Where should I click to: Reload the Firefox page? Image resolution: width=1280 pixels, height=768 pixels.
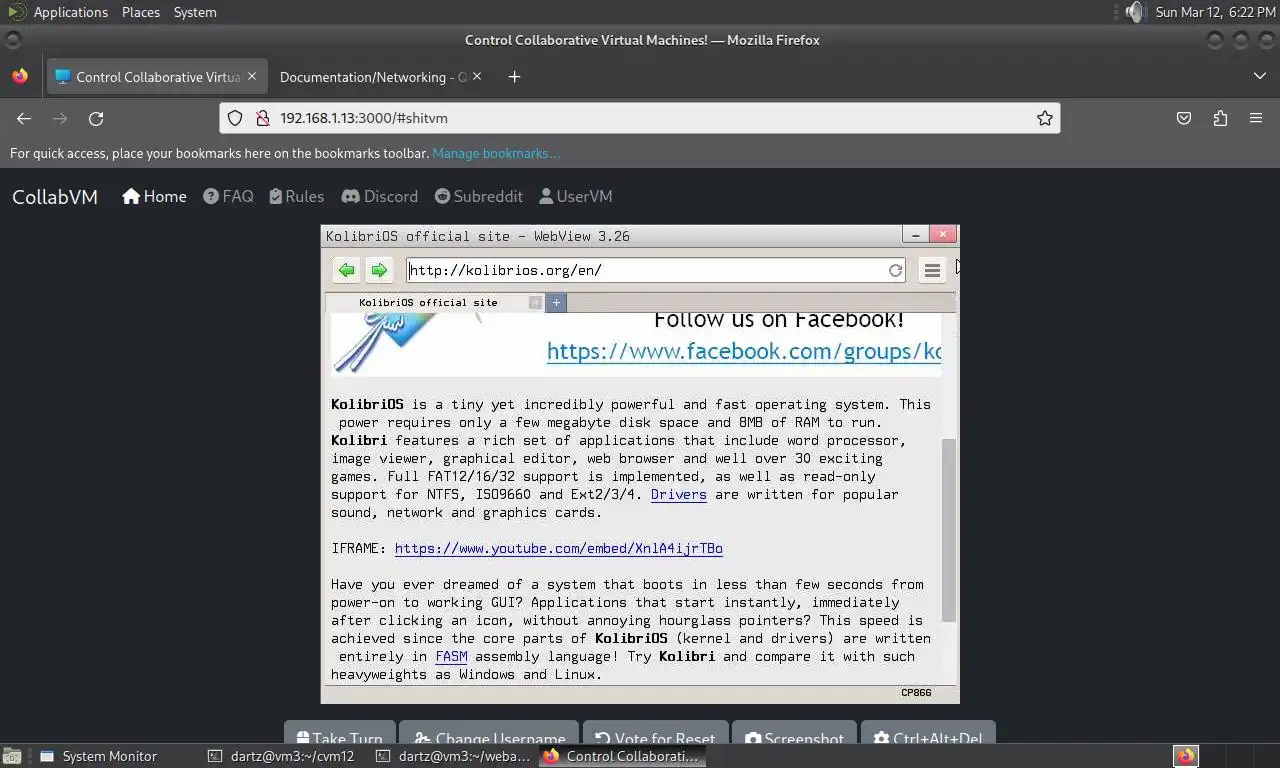click(x=96, y=118)
